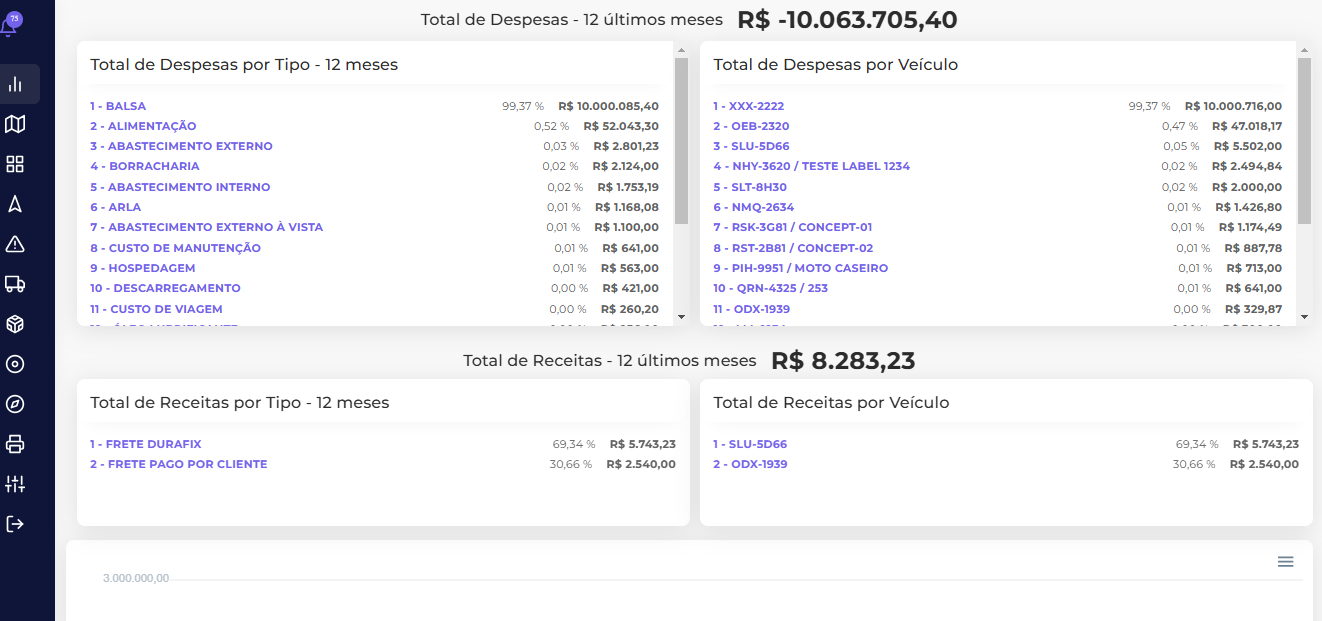The width and height of the screenshot is (1322, 621).
Task: Select ALIMENTAÇÃO expense type
Action: [x=143, y=126]
